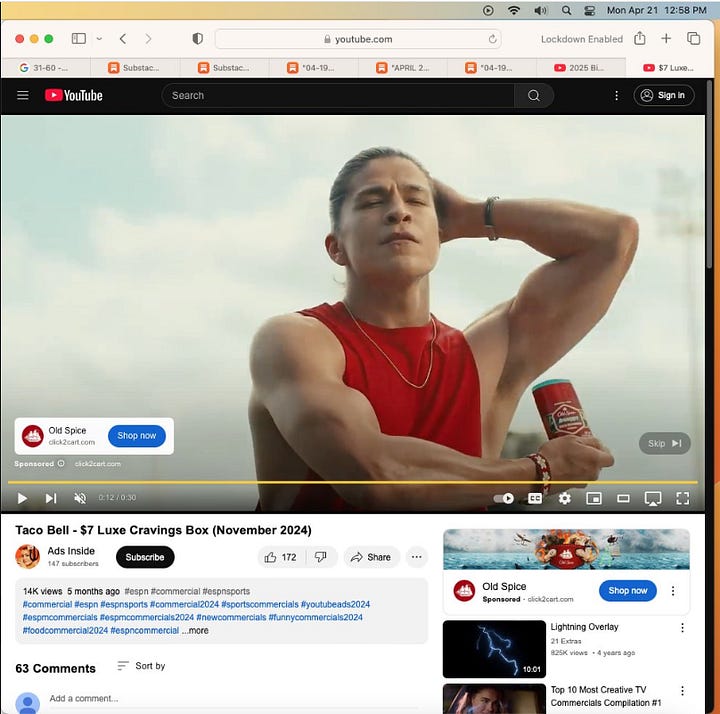Click the Add a comment field
720x714 pixels.
pos(234,698)
